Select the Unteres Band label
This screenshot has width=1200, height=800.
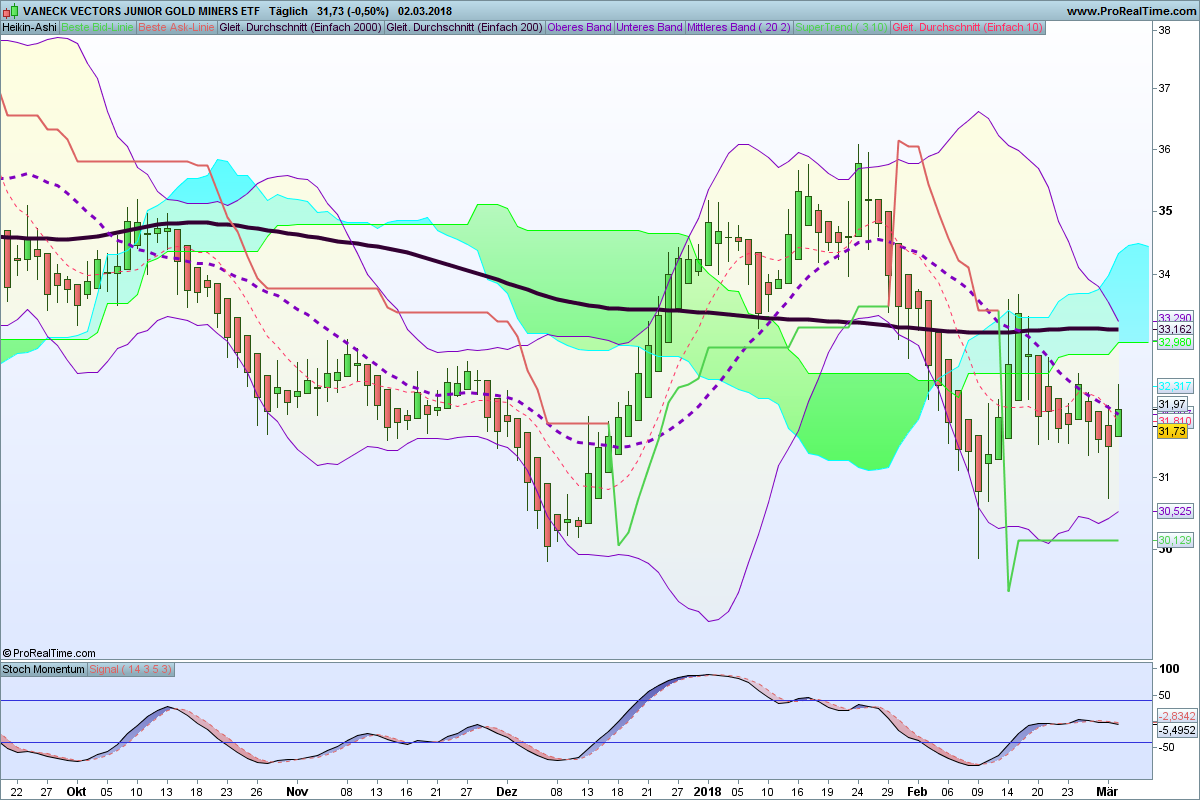click(650, 27)
